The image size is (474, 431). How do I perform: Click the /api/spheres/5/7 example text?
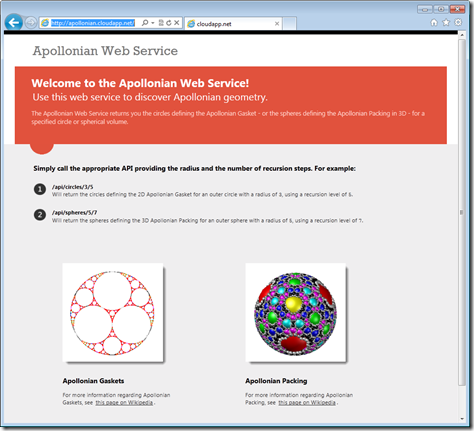[x=74, y=212]
